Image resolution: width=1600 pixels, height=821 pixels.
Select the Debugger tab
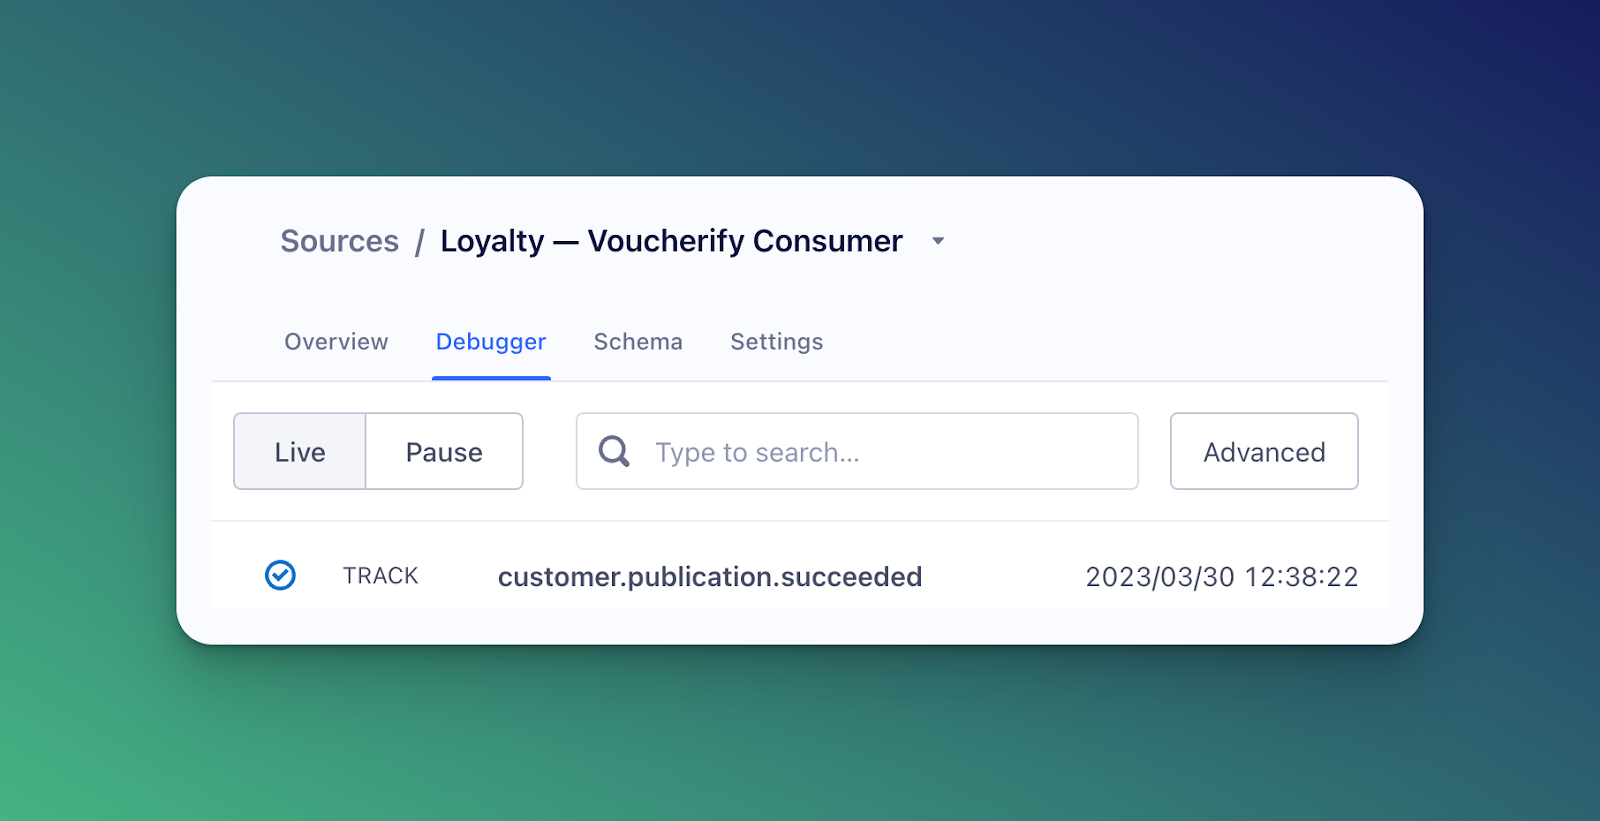point(491,342)
